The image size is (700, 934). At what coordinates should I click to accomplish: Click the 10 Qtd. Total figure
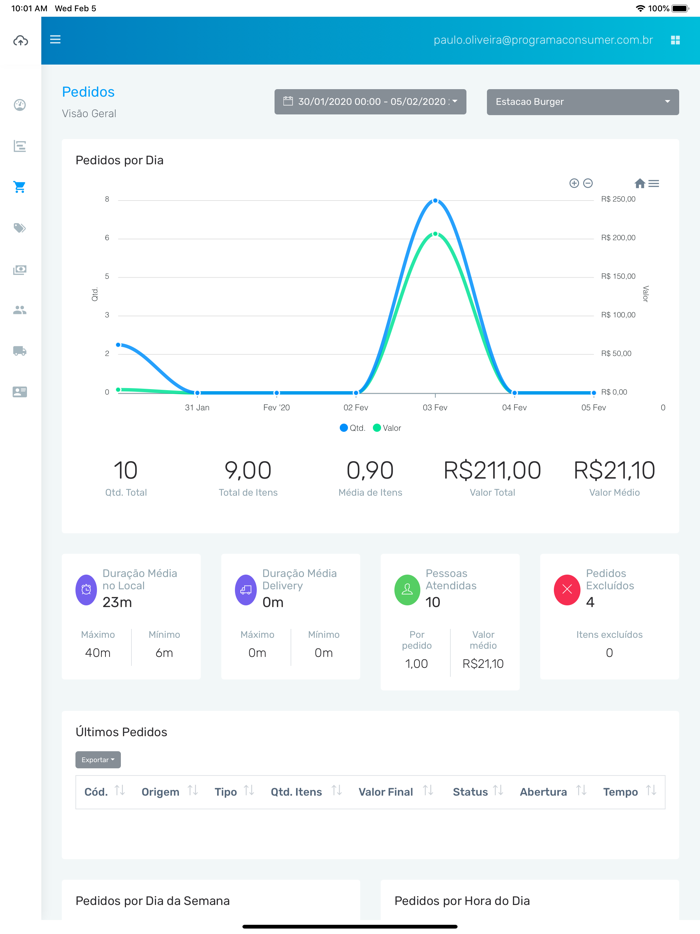coord(126,471)
